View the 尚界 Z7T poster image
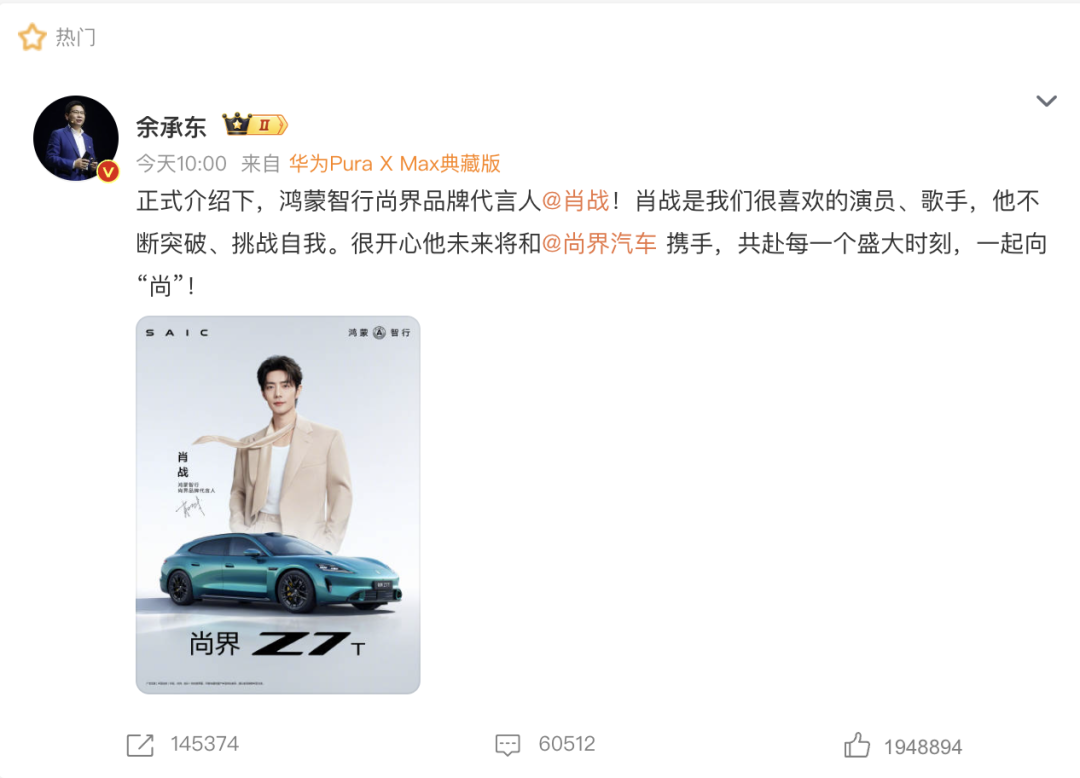Viewport: 1080px width, 778px height. tap(278, 505)
